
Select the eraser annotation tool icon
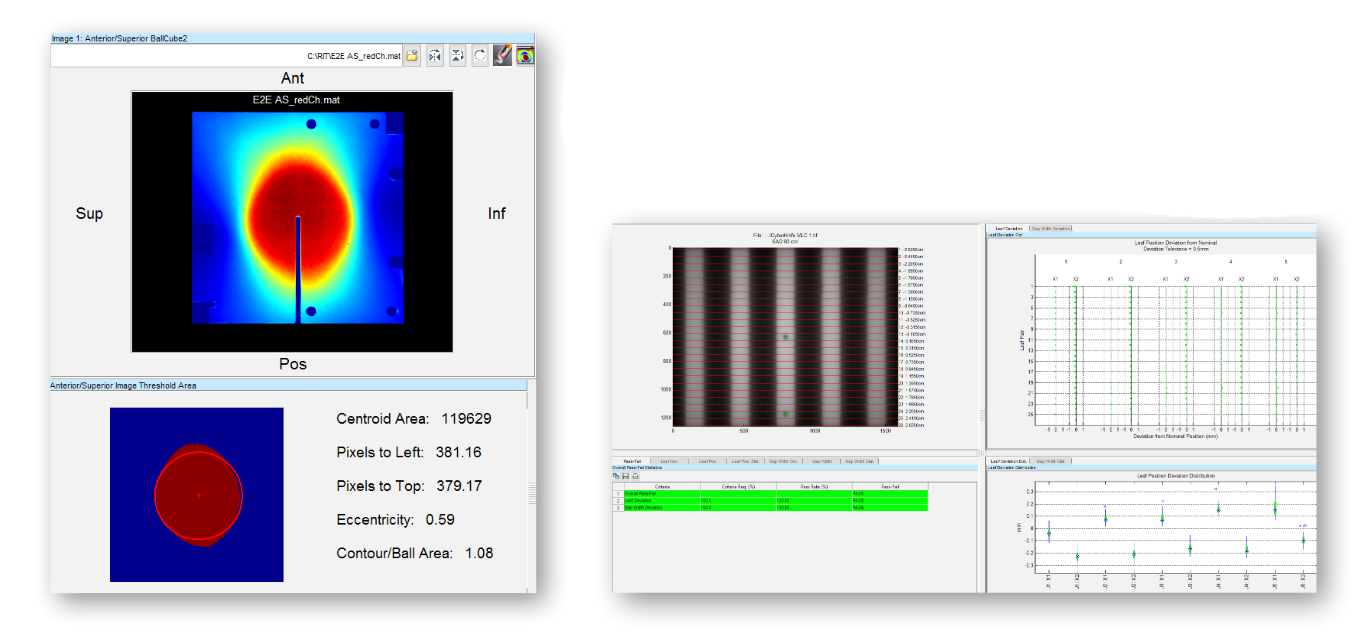click(x=502, y=55)
